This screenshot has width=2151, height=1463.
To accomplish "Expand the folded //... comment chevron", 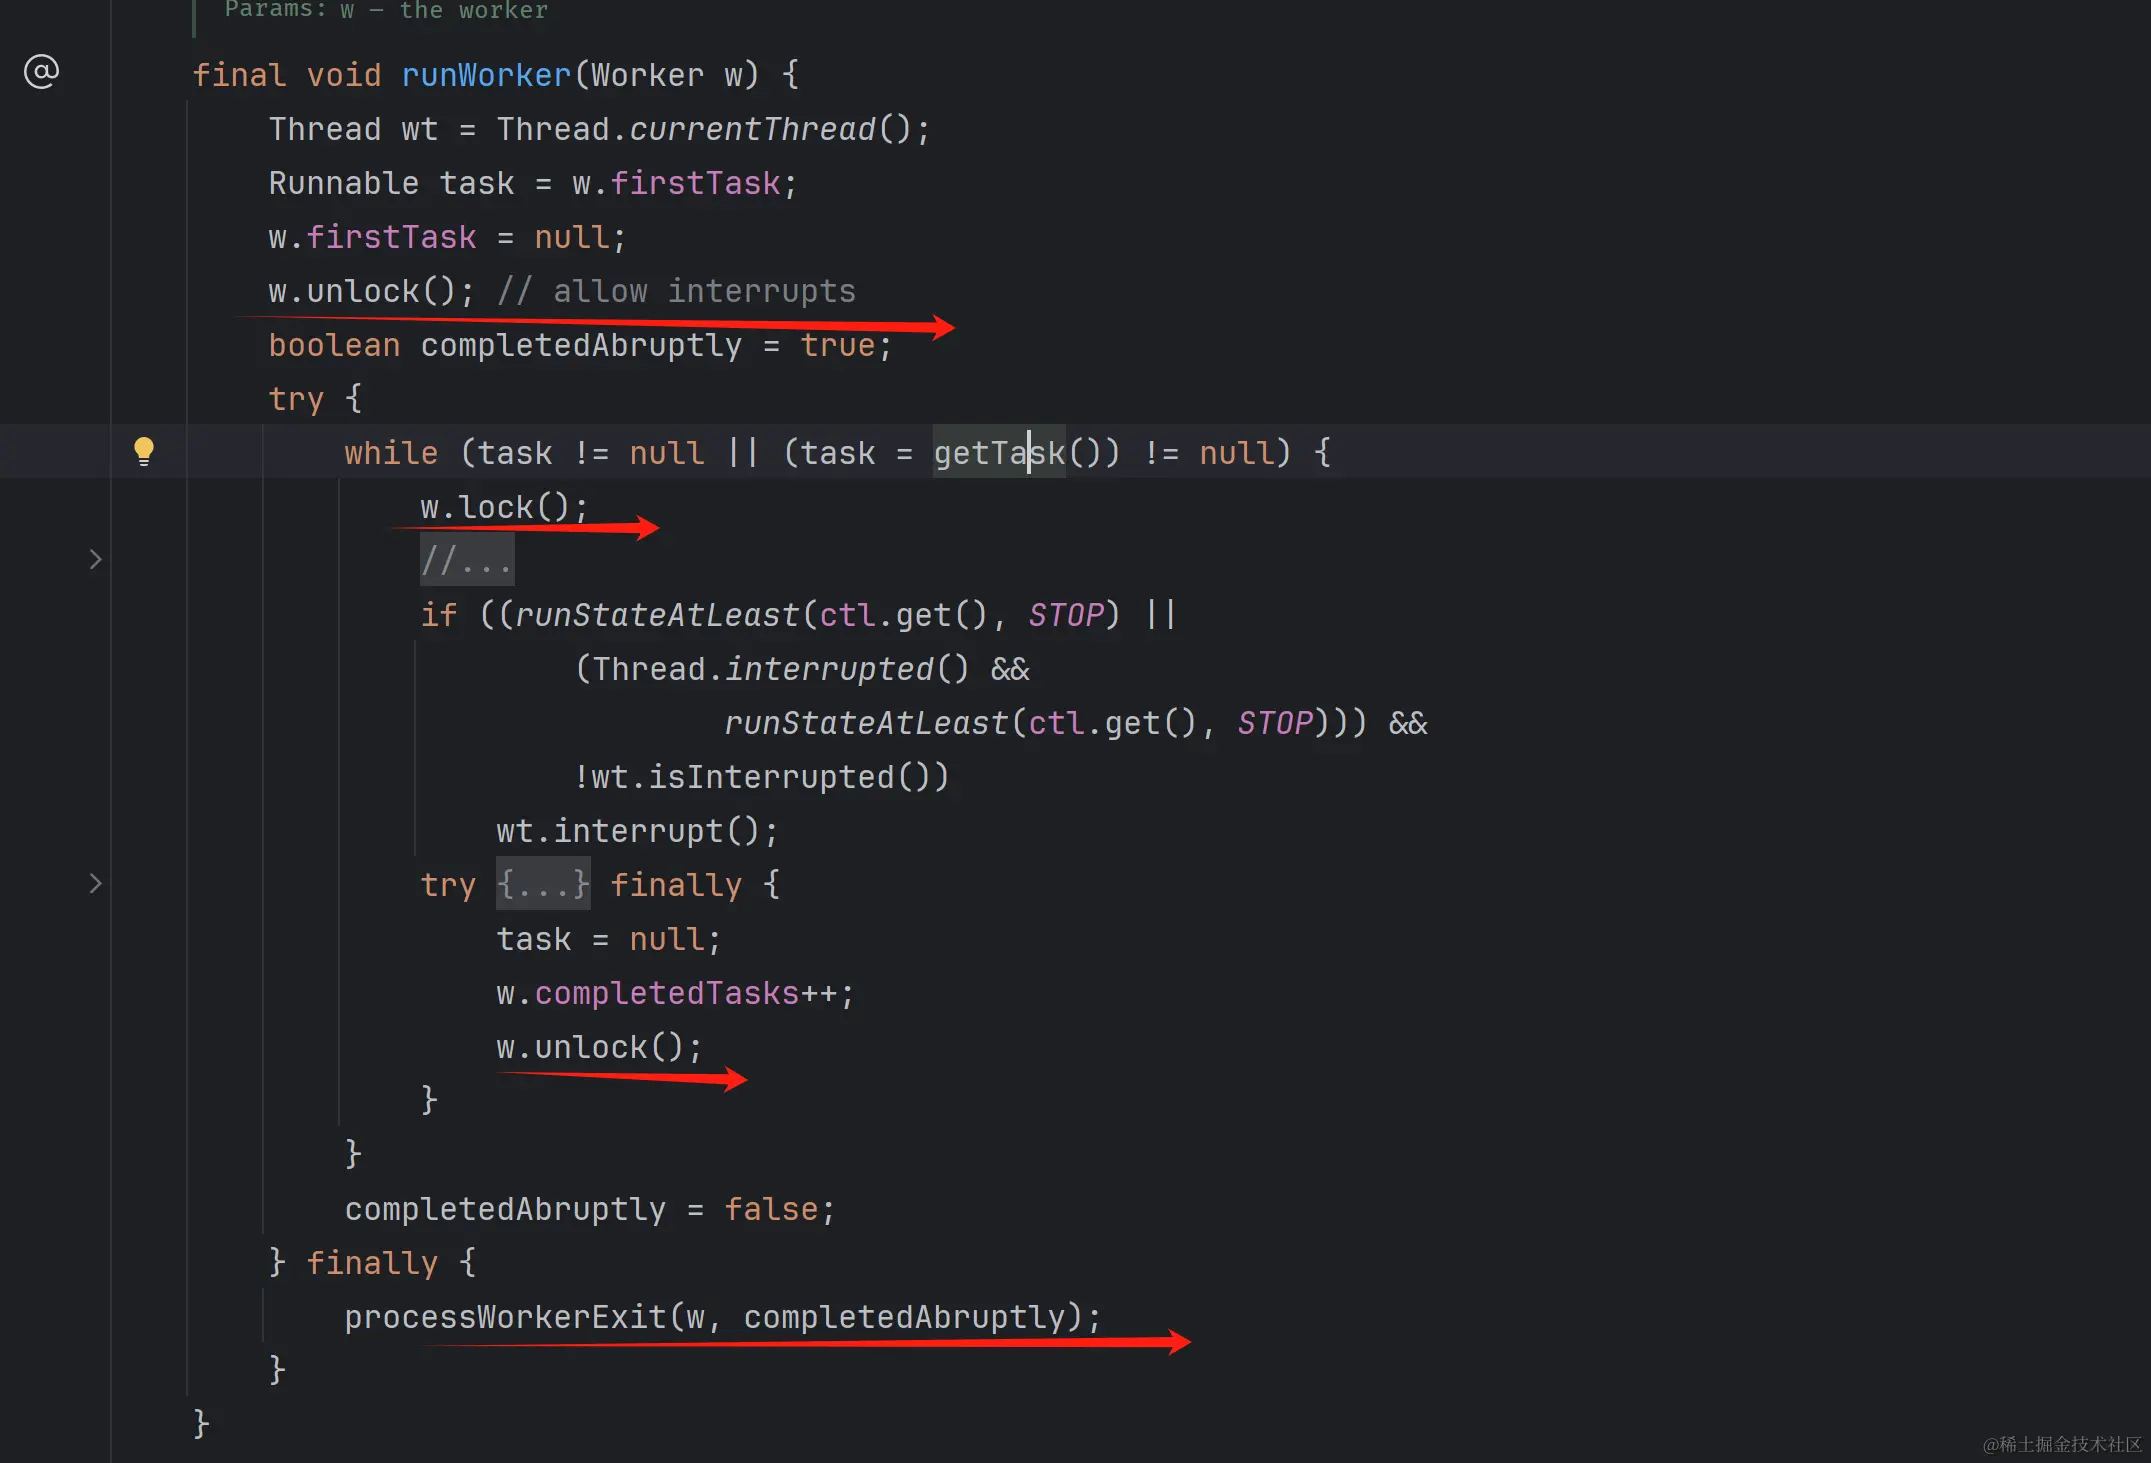I will (x=95, y=559).
